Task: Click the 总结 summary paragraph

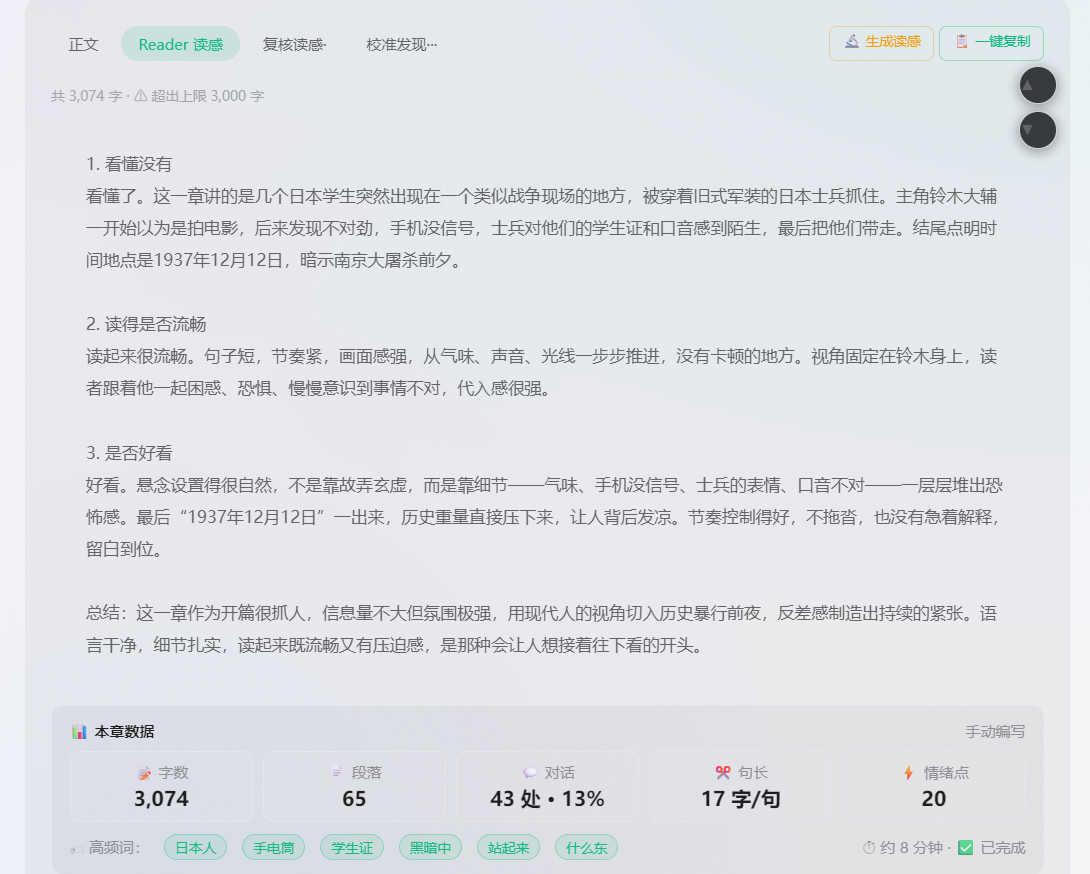Action: (x=542, y=629)
